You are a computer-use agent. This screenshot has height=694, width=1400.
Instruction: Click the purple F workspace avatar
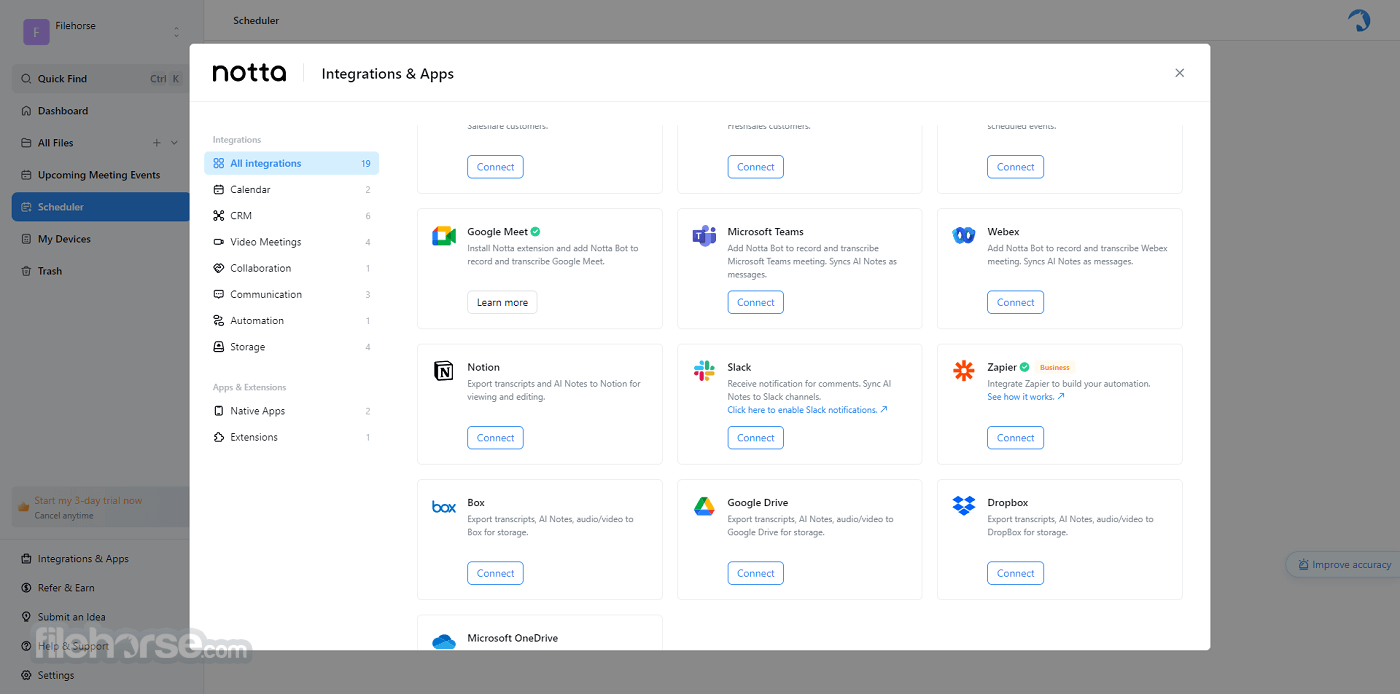[x=36, y=32]
